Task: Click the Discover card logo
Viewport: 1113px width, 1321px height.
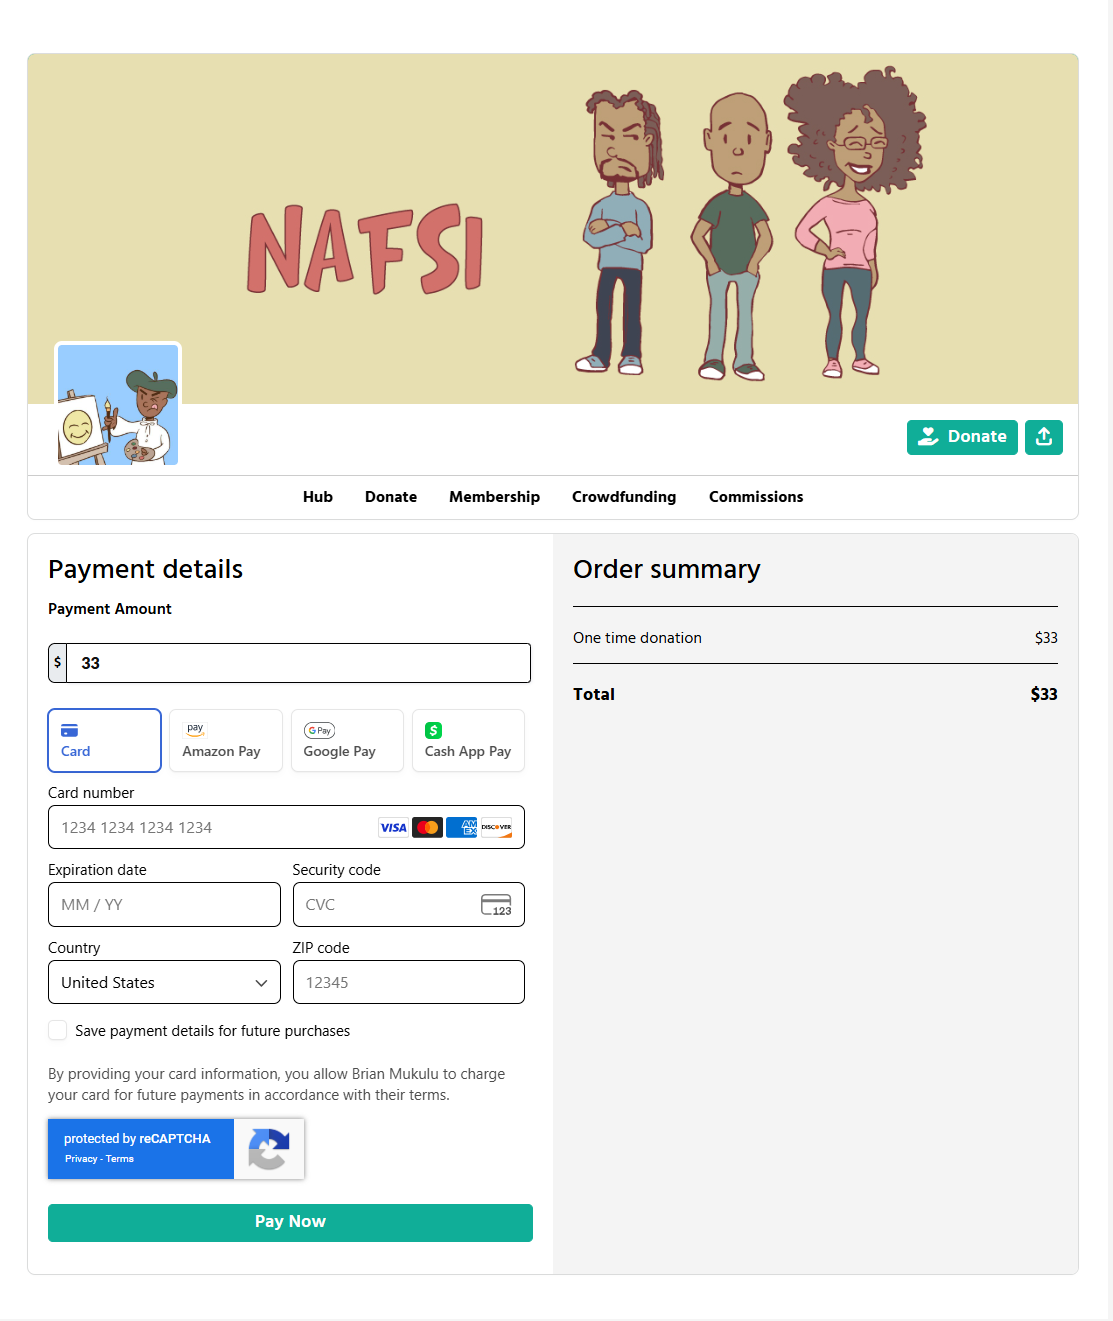Action: tap(496, 827)
